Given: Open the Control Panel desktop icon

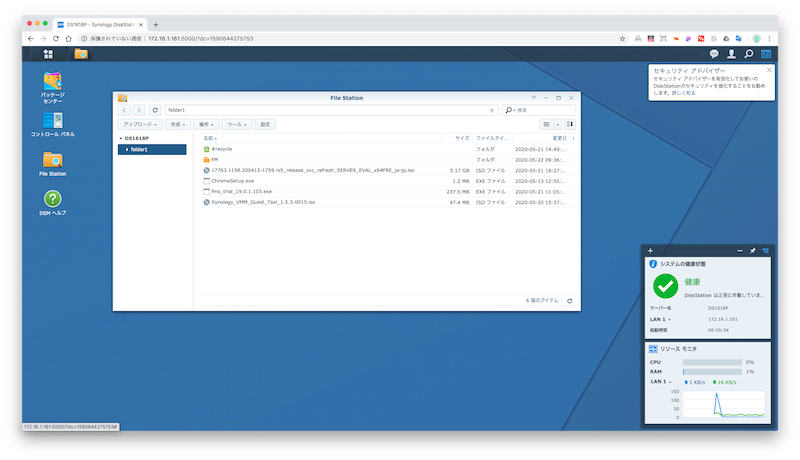Looking at the screenshot, I should pyautogui.click(x=53, y=124).
